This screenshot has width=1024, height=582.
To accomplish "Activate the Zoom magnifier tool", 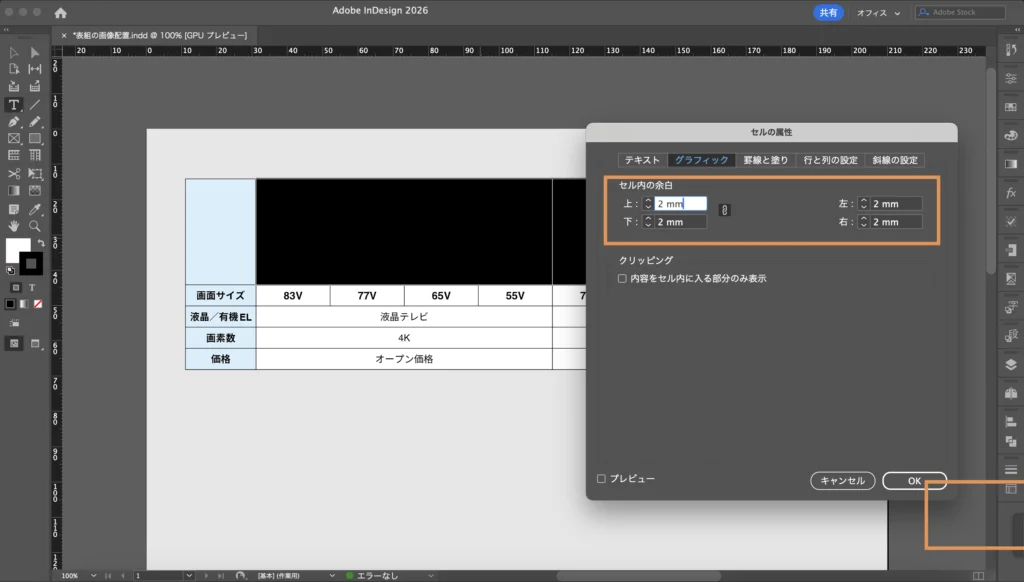I will 35,226.
